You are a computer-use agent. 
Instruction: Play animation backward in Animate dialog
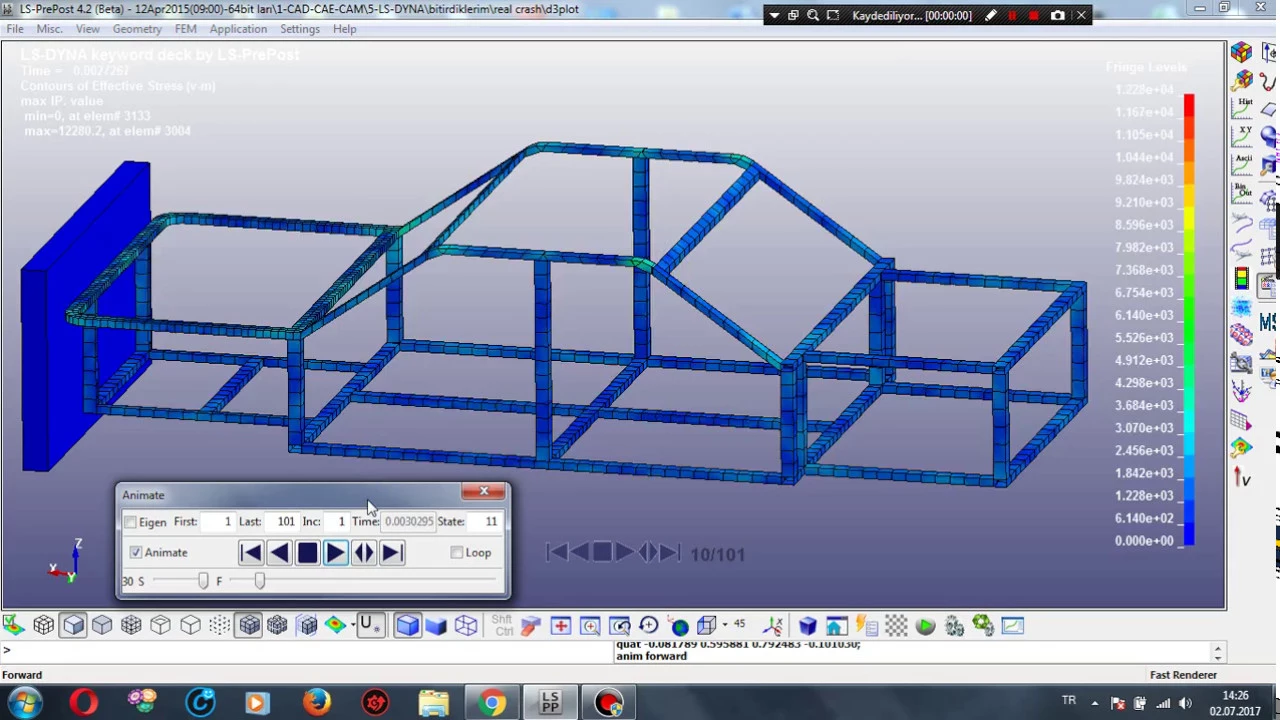pos(279,552)
